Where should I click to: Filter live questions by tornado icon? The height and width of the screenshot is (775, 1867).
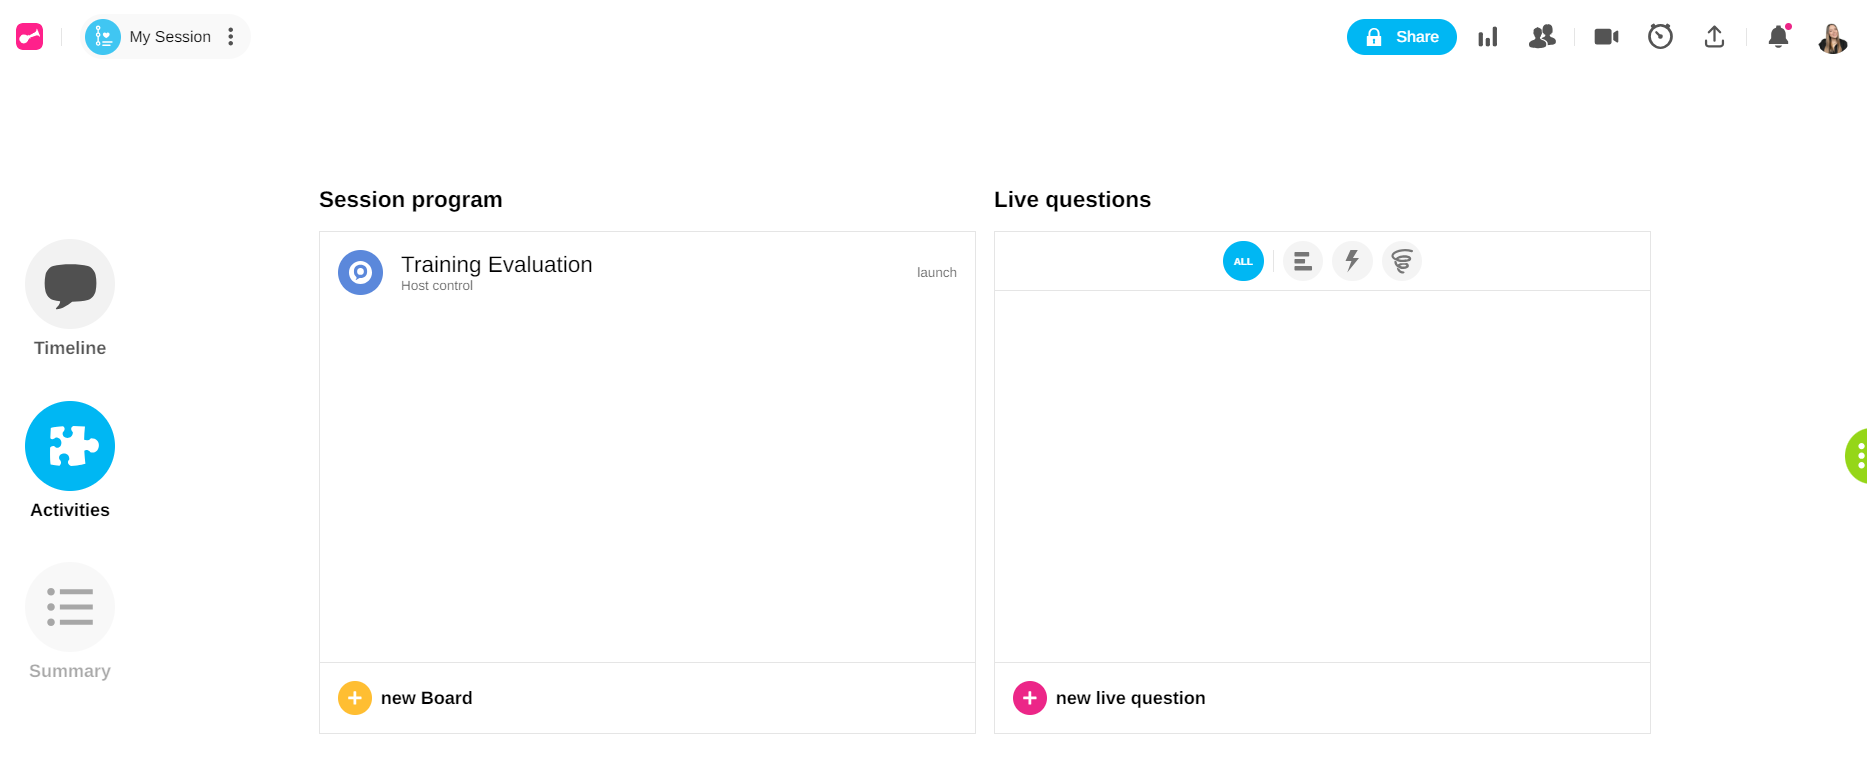click(x=1402, y=261)
